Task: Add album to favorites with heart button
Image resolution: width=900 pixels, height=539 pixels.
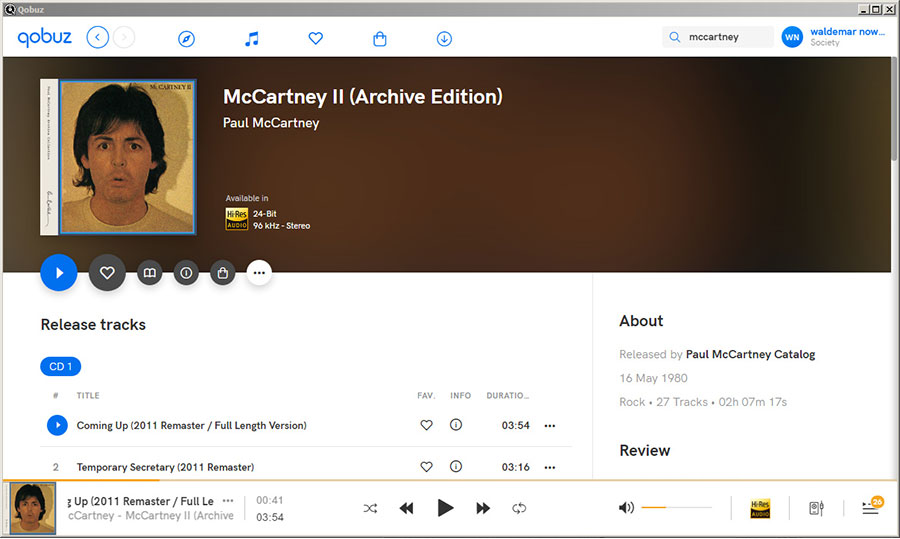Action: pos(107,273)
